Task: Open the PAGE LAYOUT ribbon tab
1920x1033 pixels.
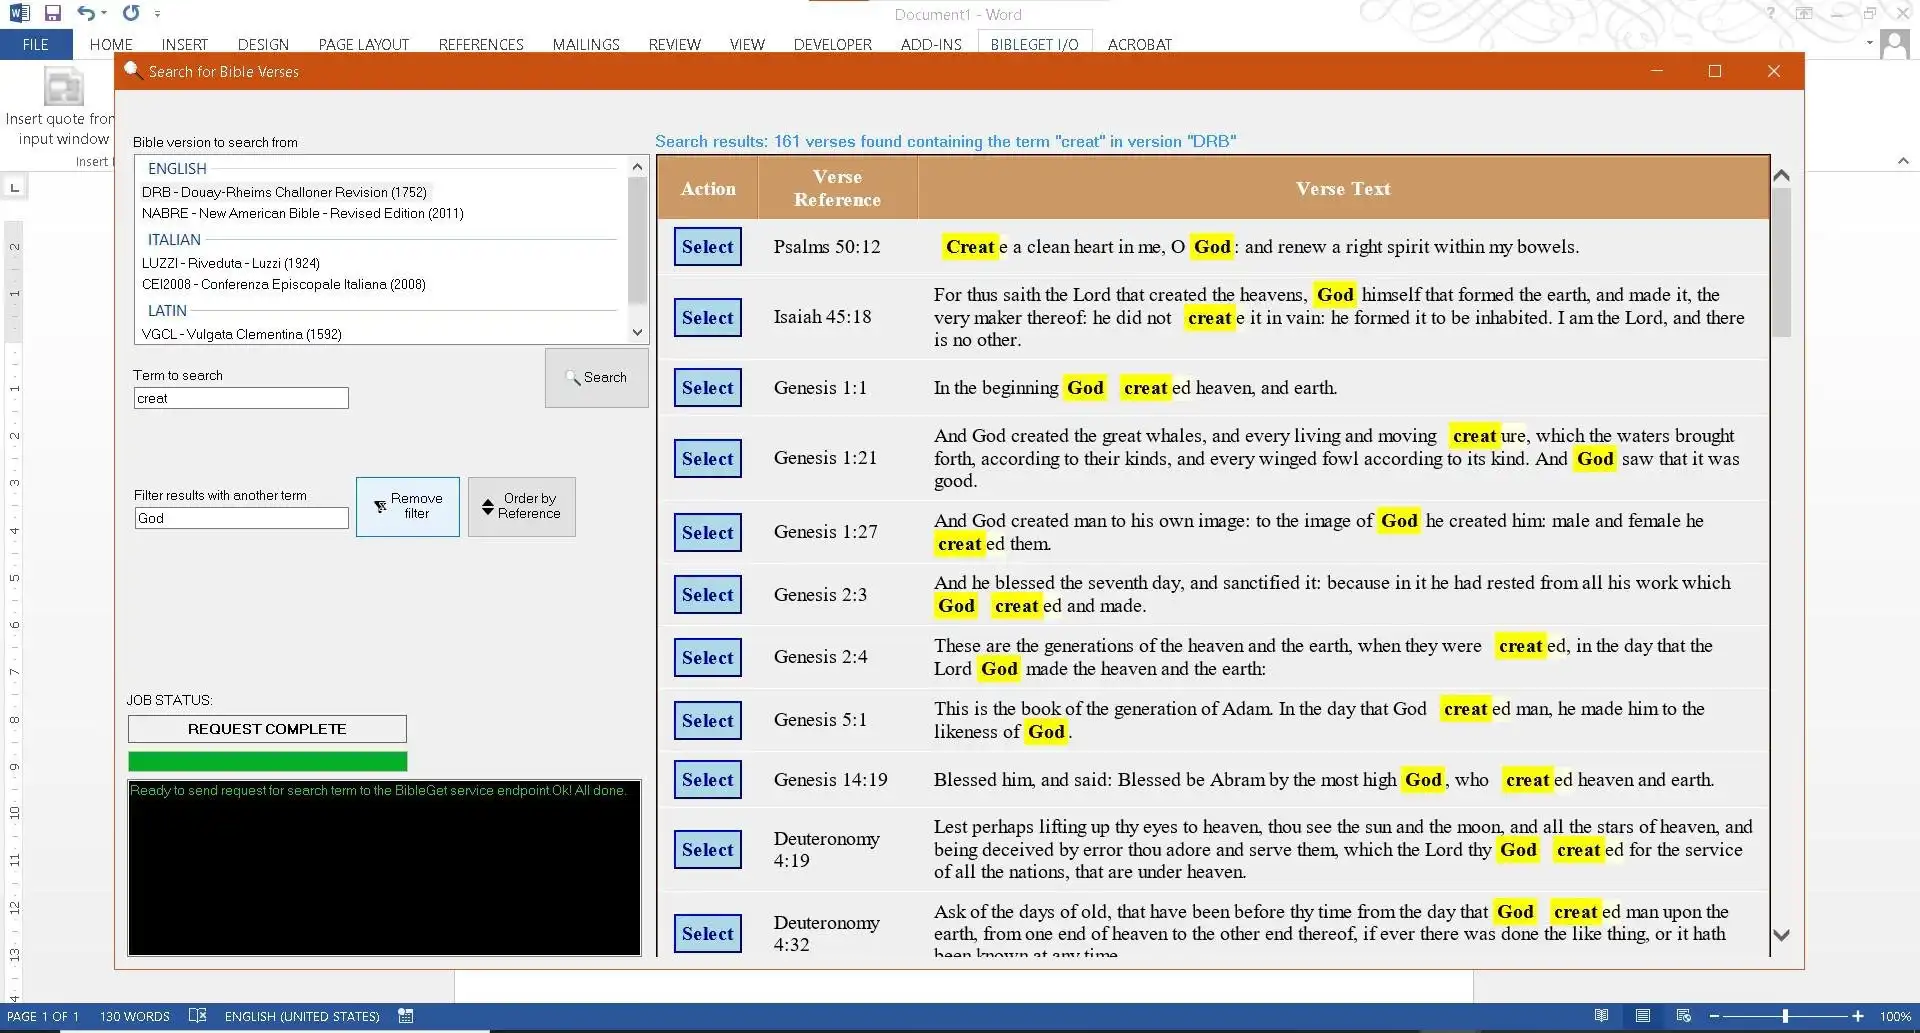Action: (x=364, y=44)
